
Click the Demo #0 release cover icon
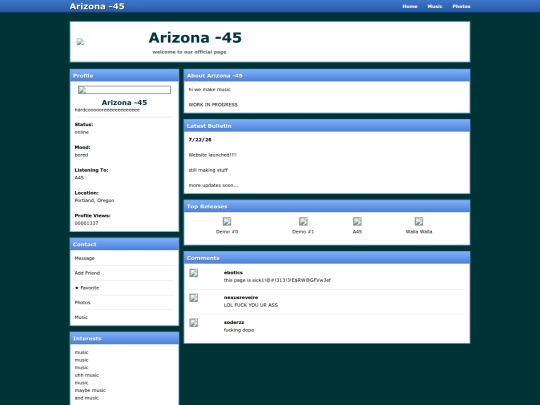click(x=227, y=221)
